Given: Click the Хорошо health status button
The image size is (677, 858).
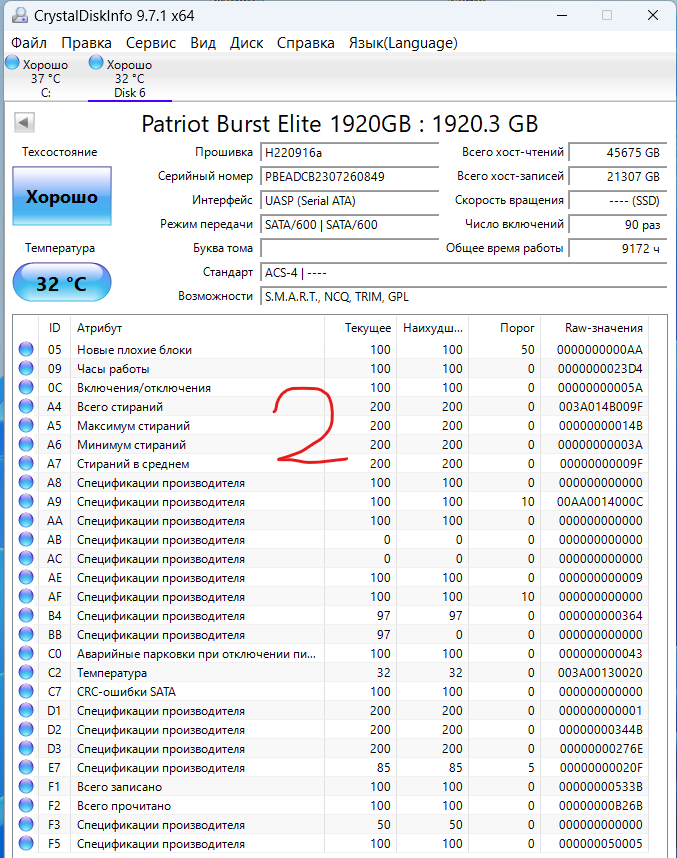Looking at the screenshot, I should pos(62,196).
